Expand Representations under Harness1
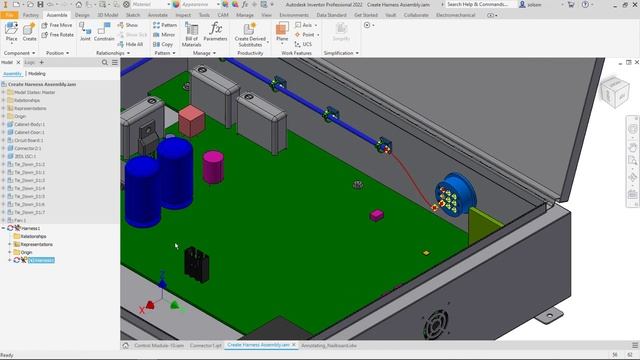The height and width of the screenshot is (360, 640). [x=10, y=244]
